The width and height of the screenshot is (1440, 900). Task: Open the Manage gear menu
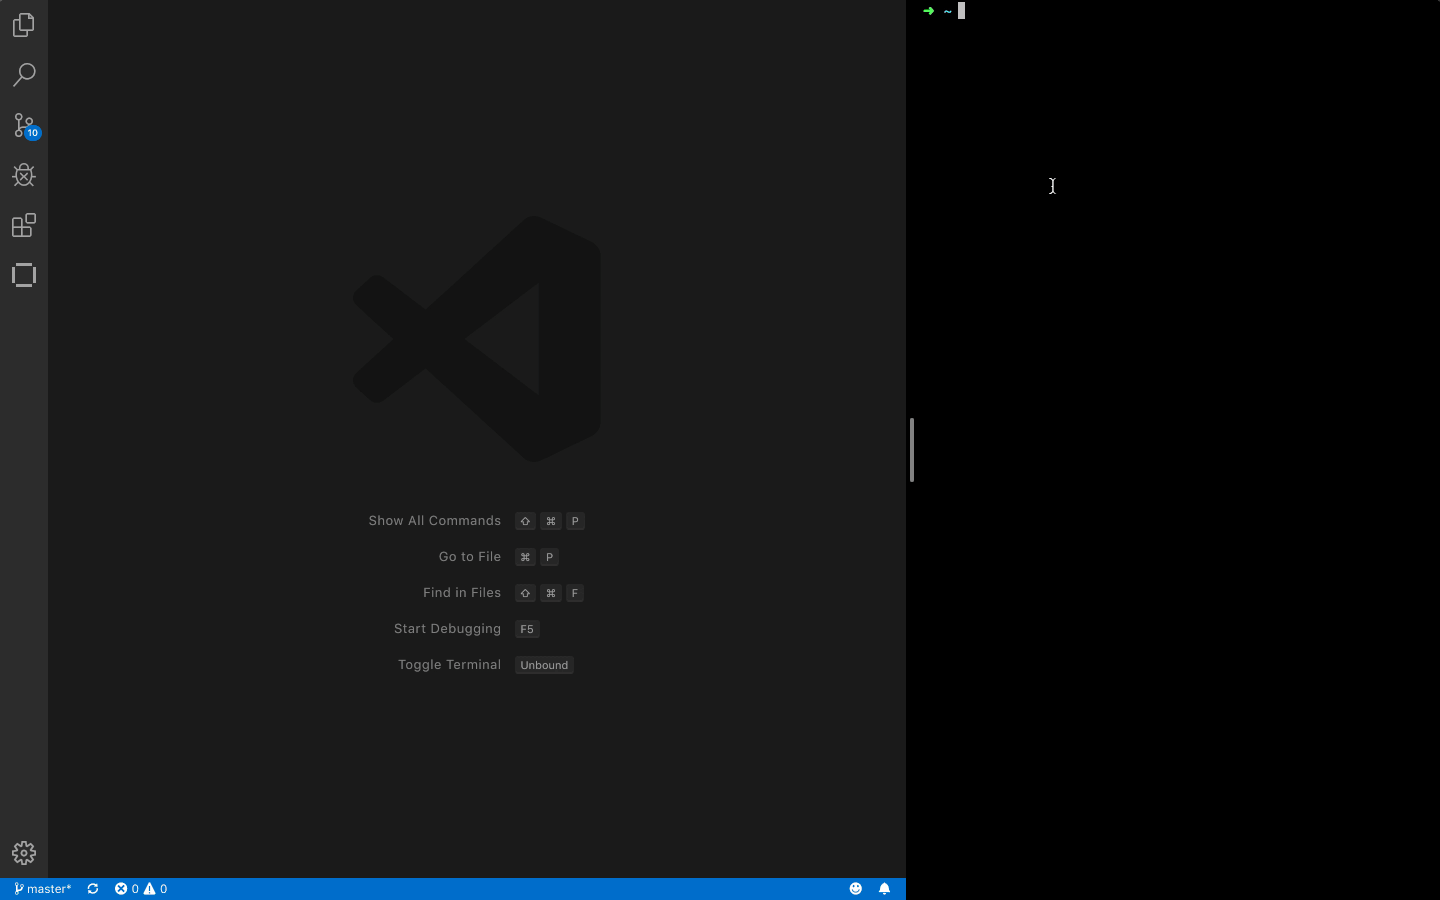(x=24, y=853)
